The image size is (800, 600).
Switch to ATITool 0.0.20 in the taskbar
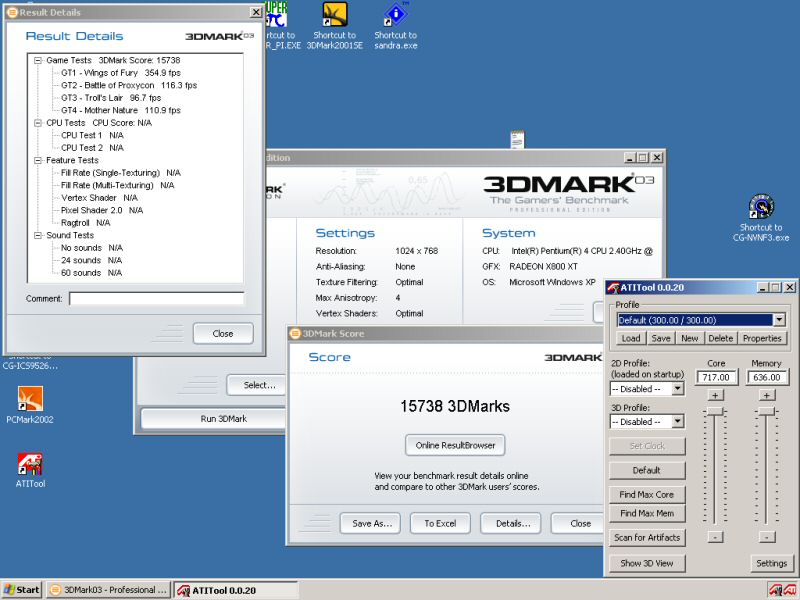point(235,590)
